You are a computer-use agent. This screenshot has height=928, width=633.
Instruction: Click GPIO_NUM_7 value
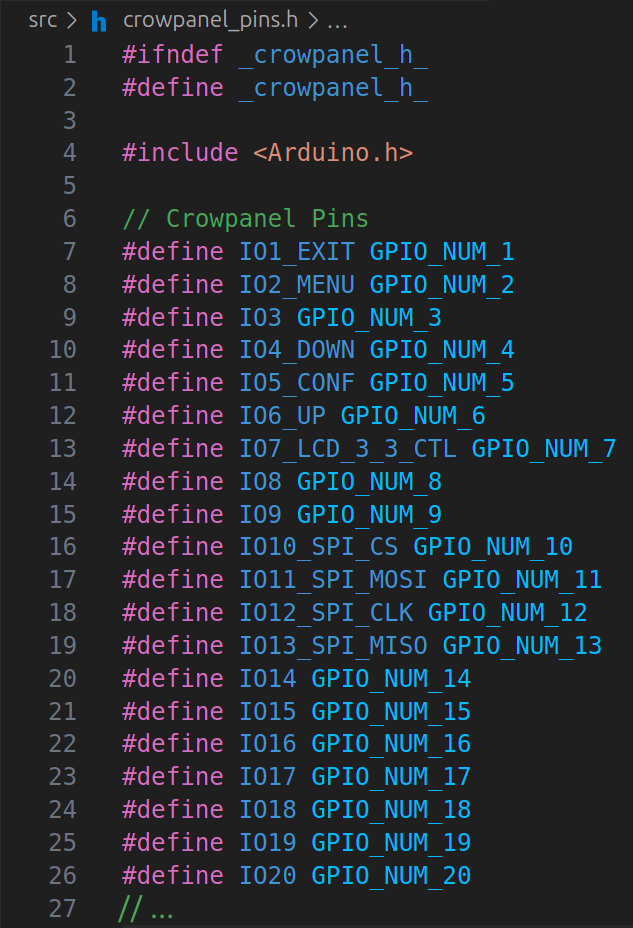544,449
